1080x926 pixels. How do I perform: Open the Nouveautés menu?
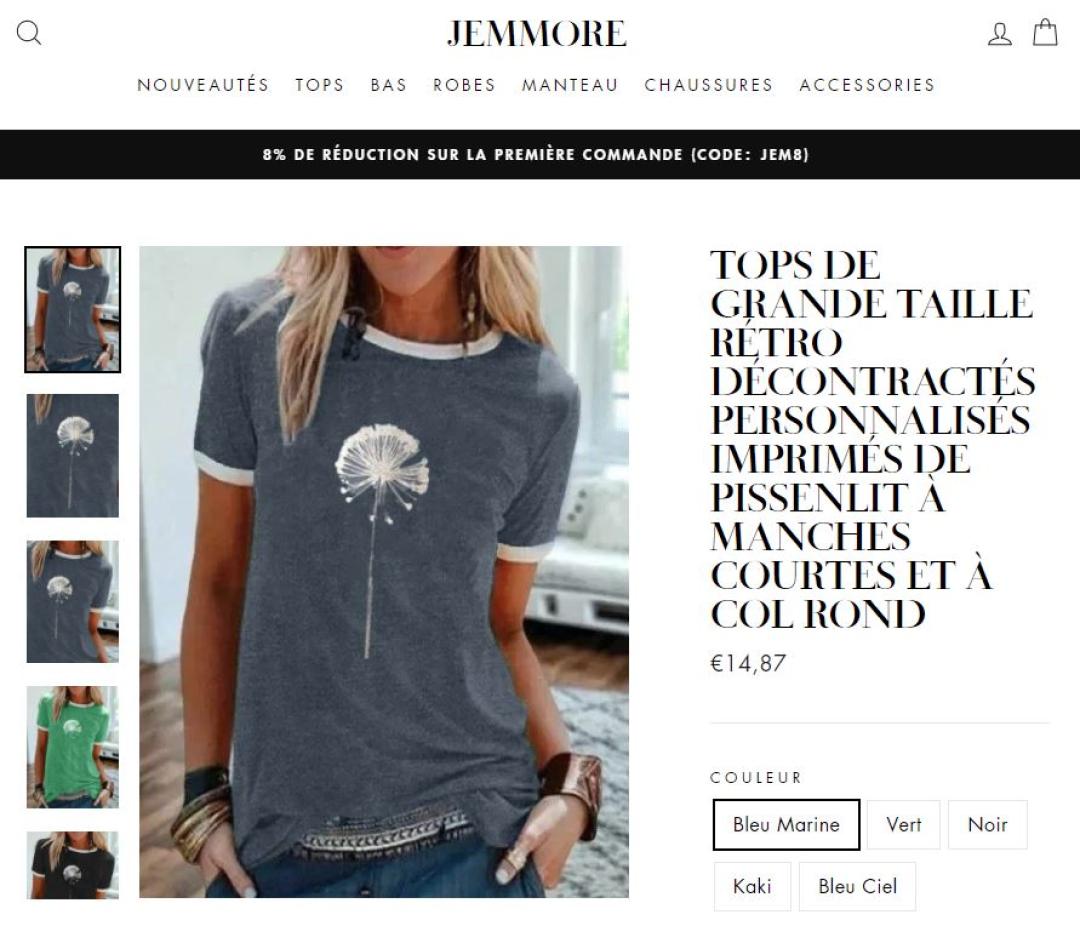coord(203,85)
